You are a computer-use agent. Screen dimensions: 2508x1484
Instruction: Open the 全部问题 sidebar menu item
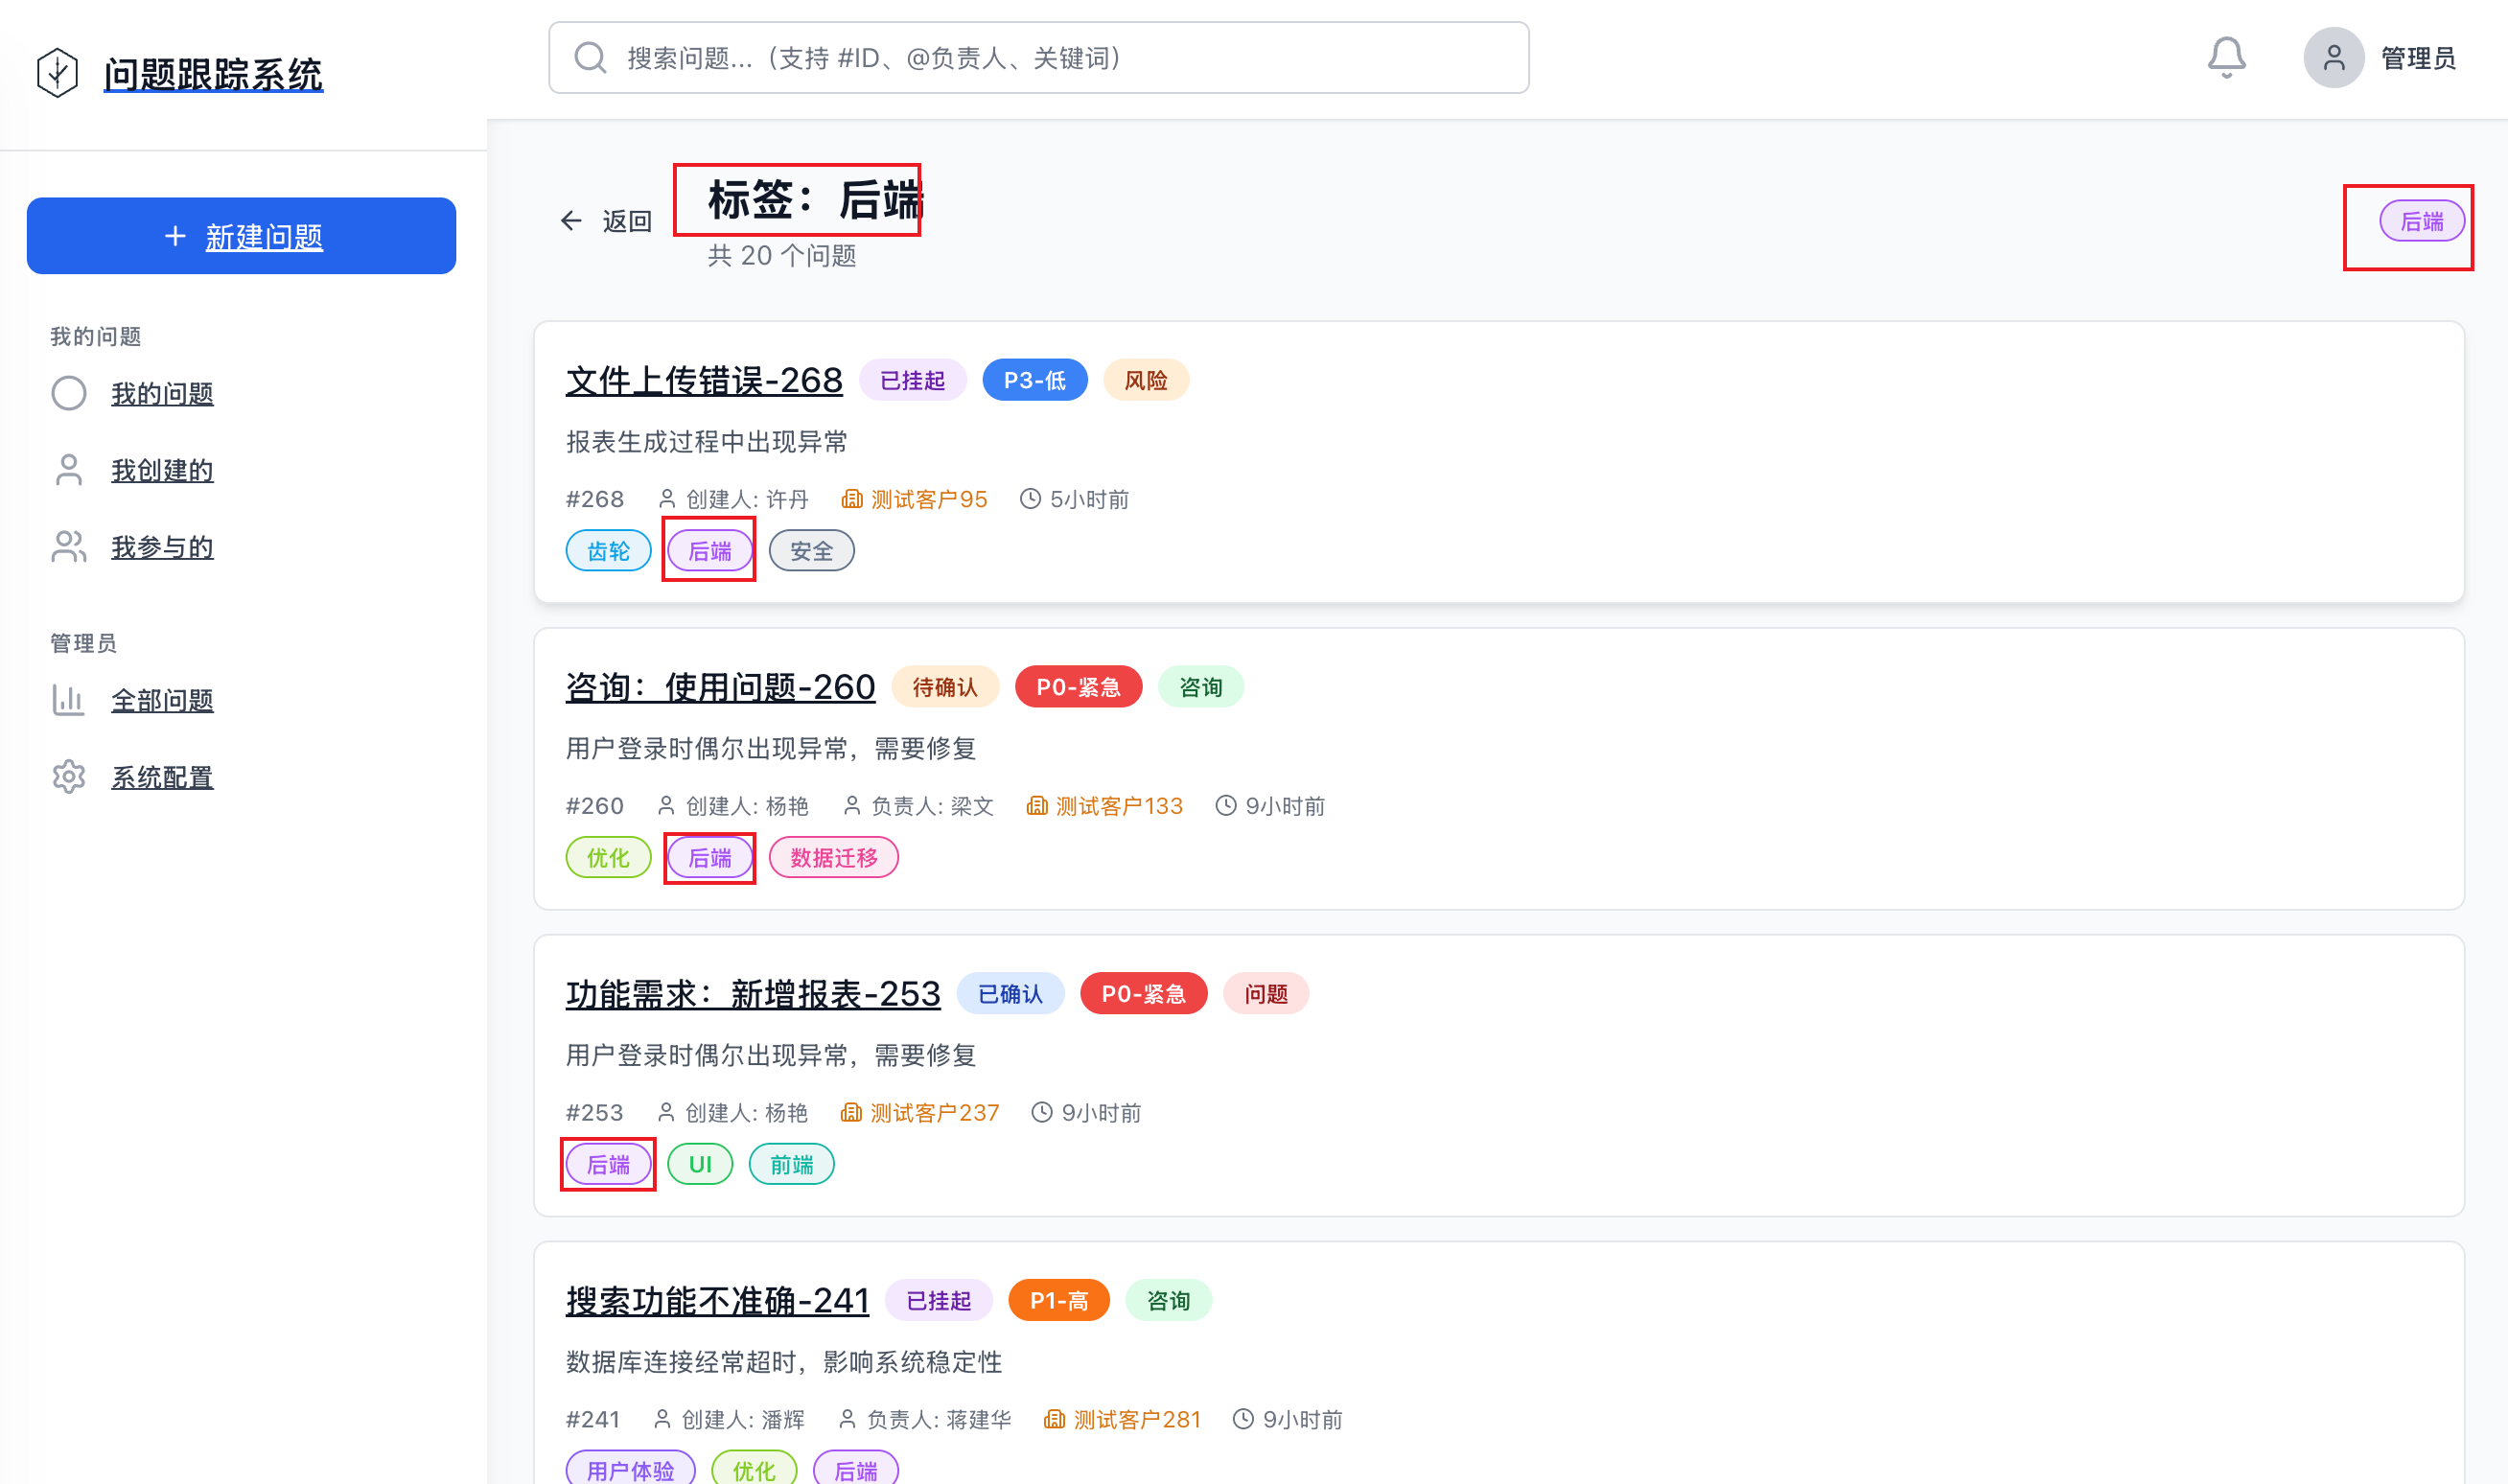pos(162,700)
